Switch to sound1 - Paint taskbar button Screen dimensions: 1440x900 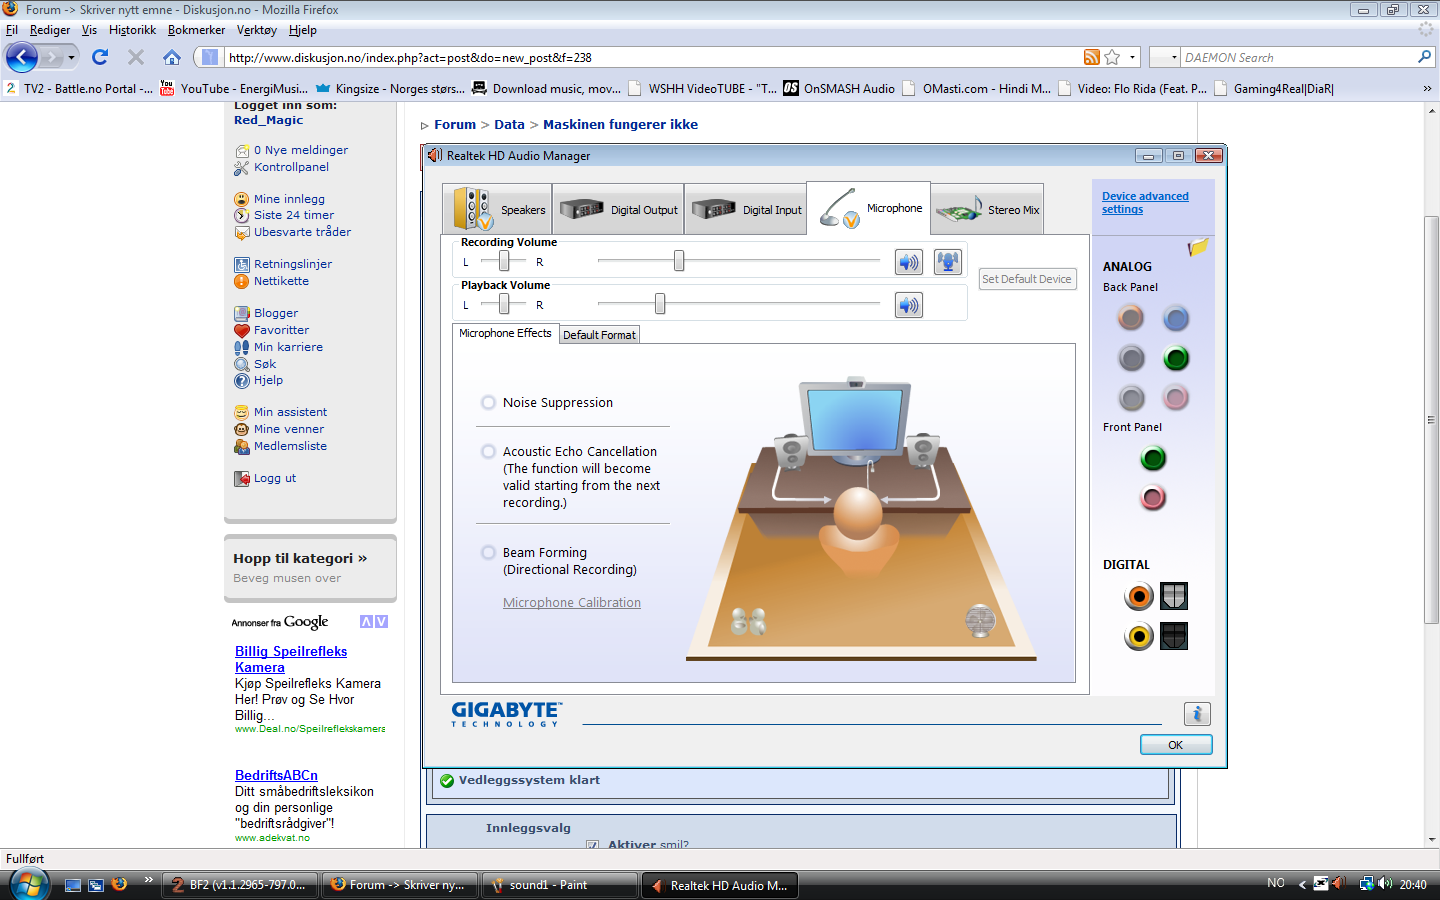560,885
